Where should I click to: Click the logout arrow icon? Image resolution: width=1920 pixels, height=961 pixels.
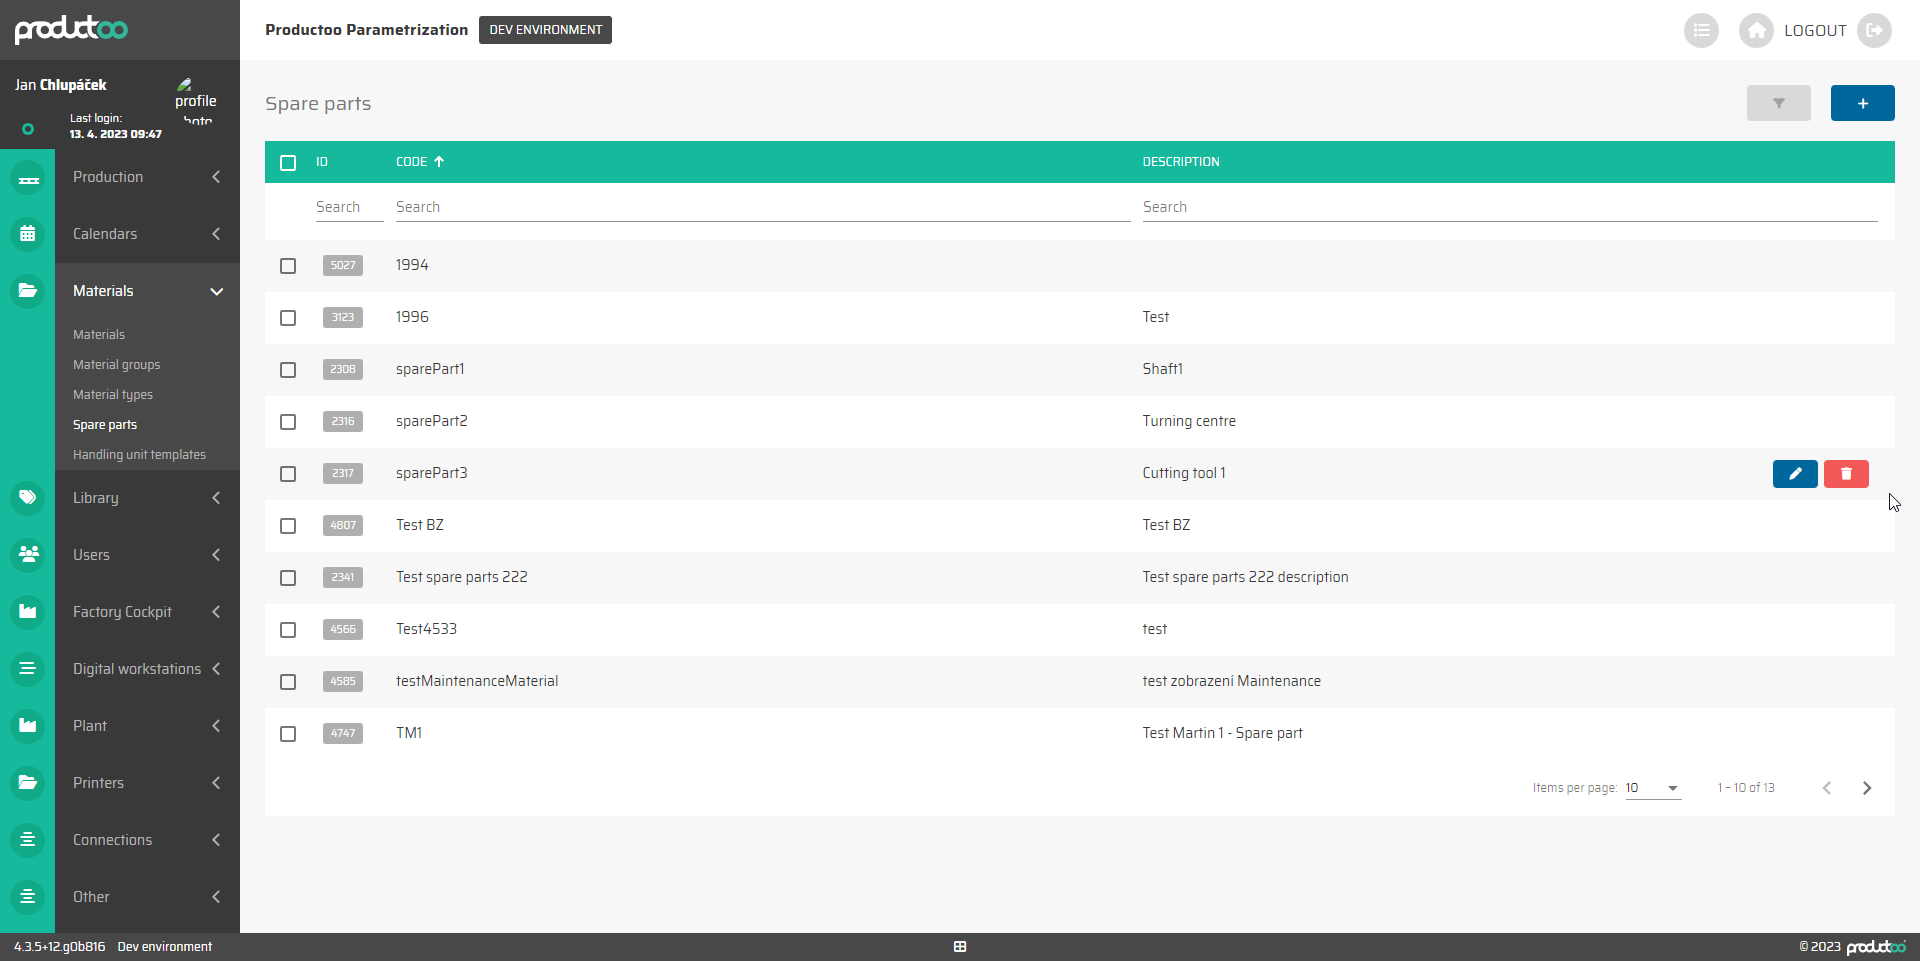(x=1875, y=30)
